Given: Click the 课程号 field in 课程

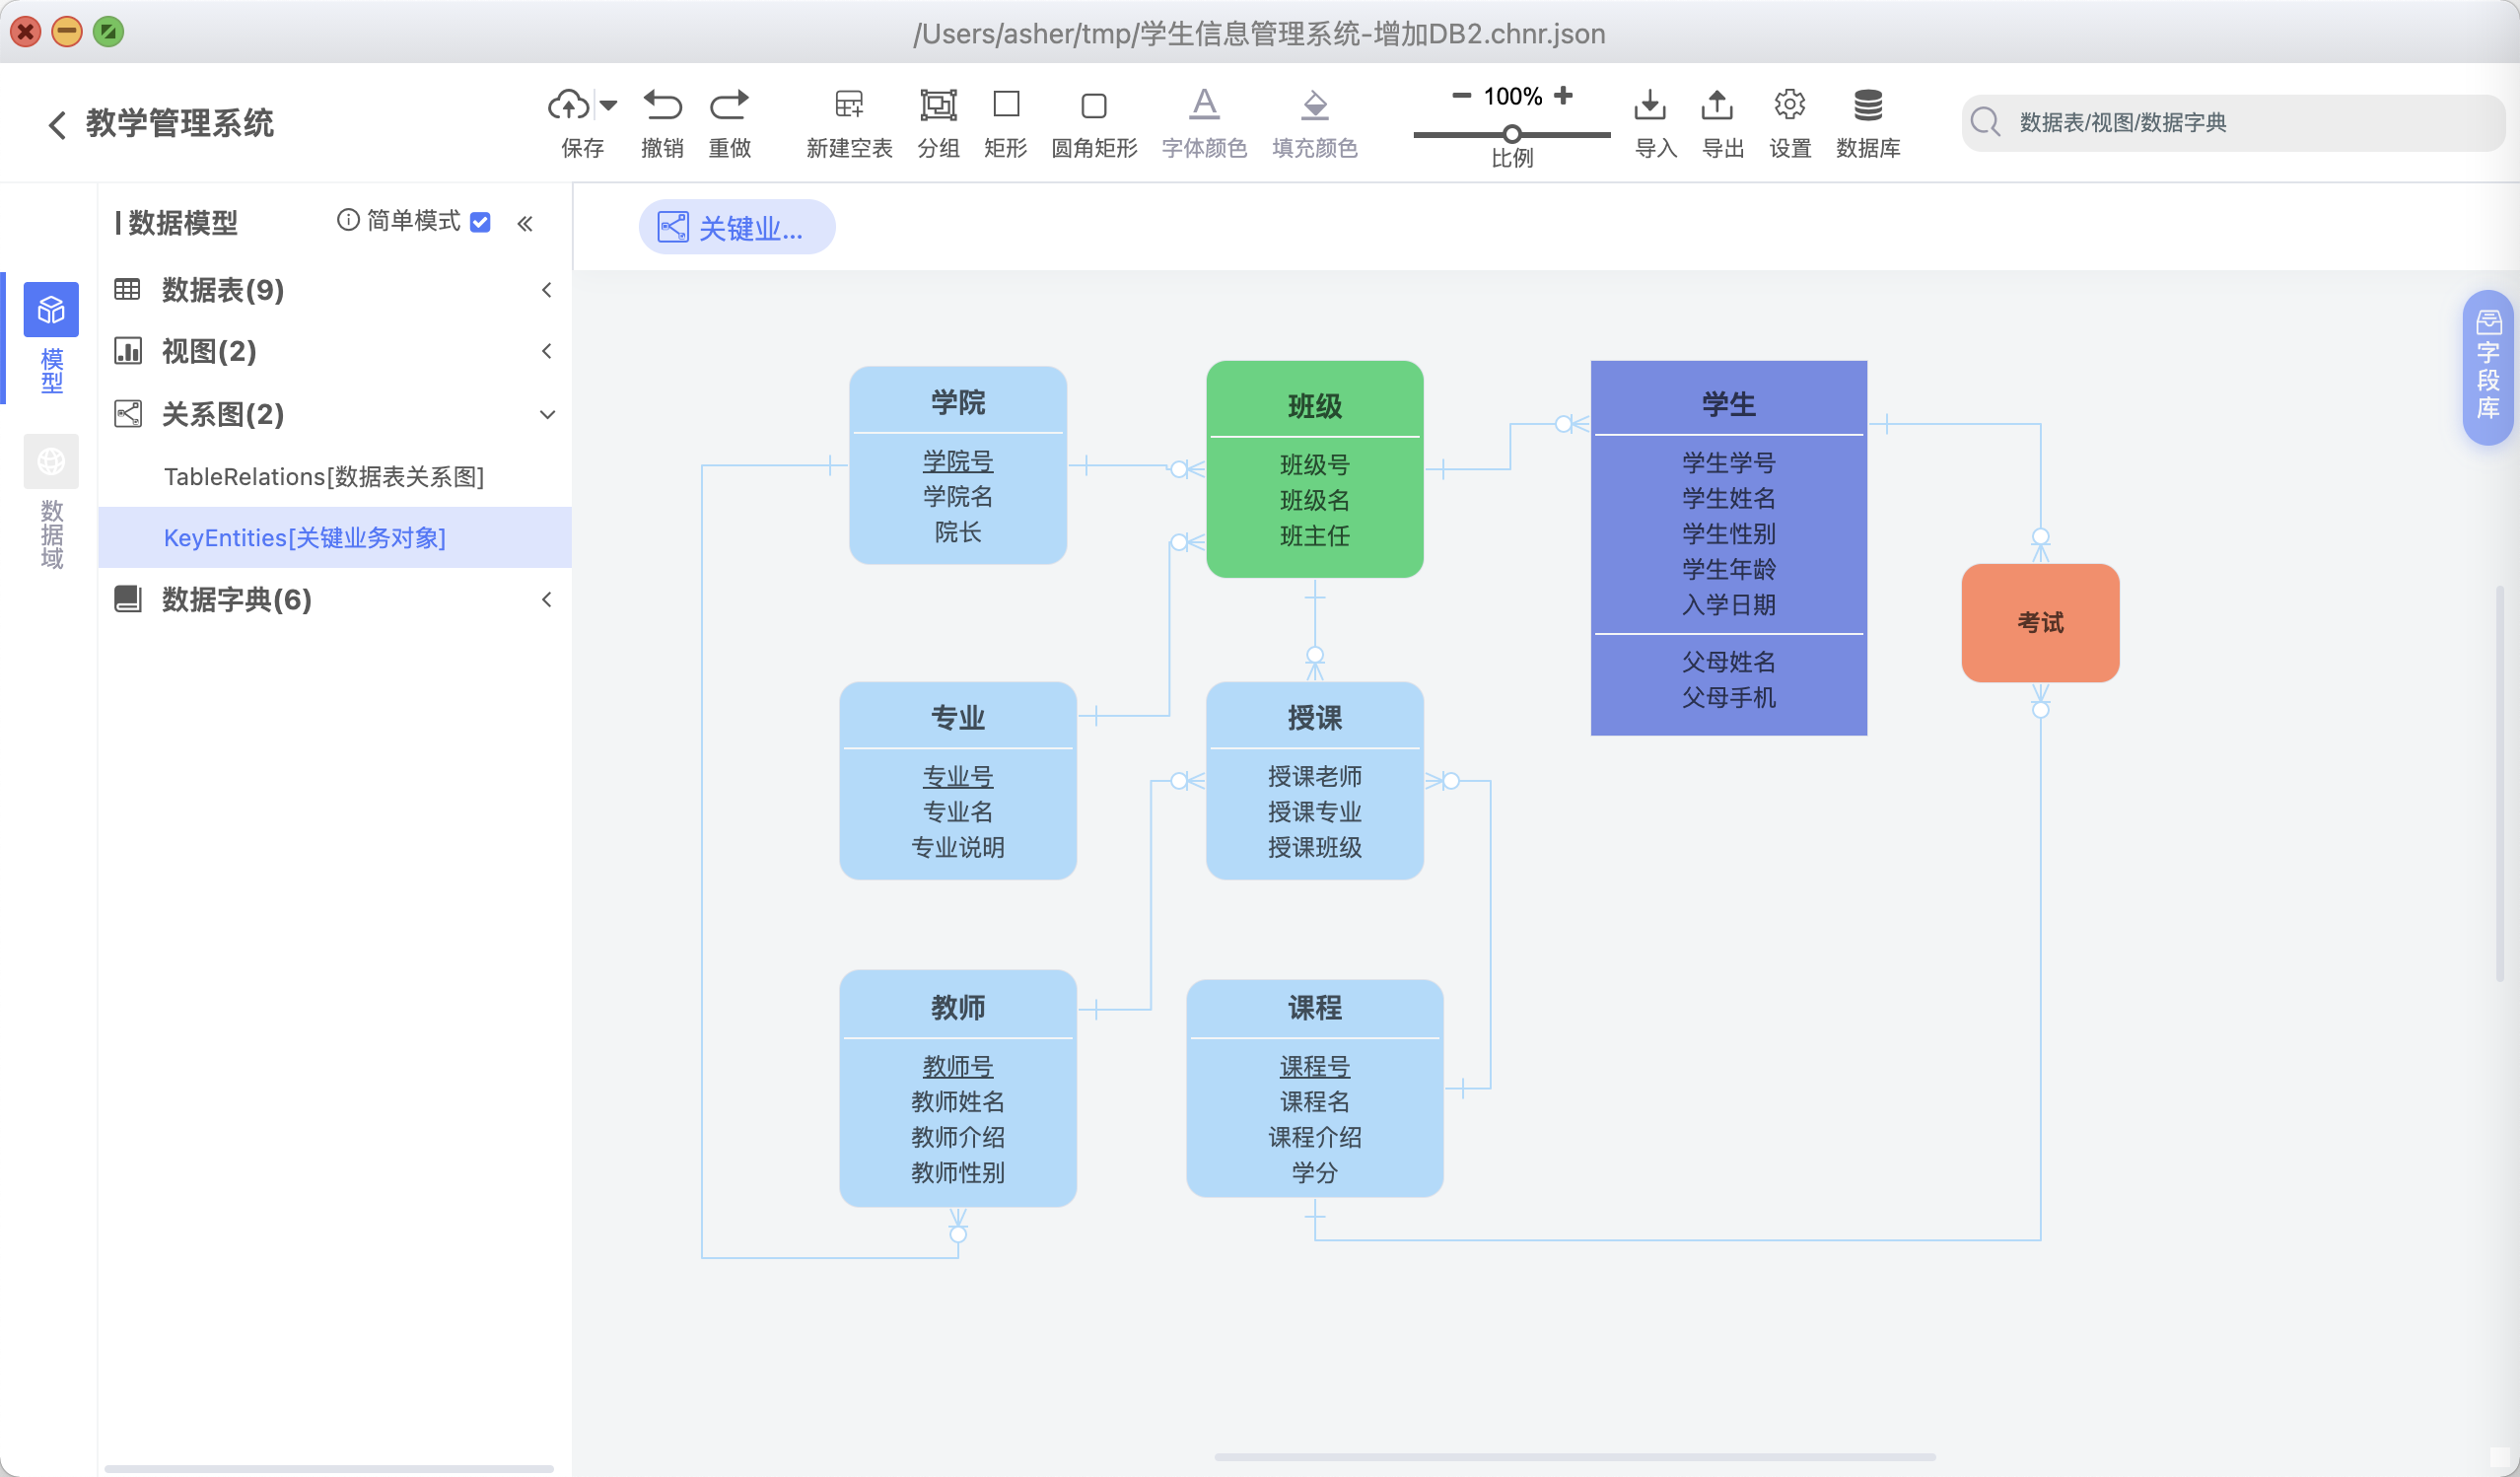Looking at the screenshot, I should [x=1314, y=1065].
